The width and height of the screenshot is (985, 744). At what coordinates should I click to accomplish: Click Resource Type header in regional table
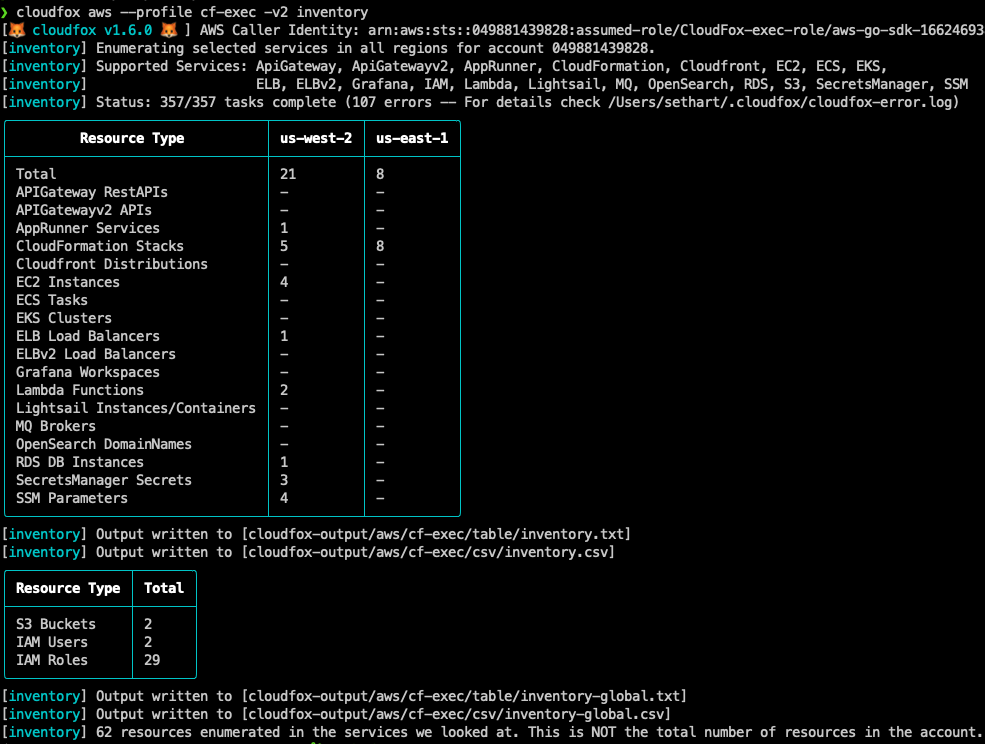point(132,138)
